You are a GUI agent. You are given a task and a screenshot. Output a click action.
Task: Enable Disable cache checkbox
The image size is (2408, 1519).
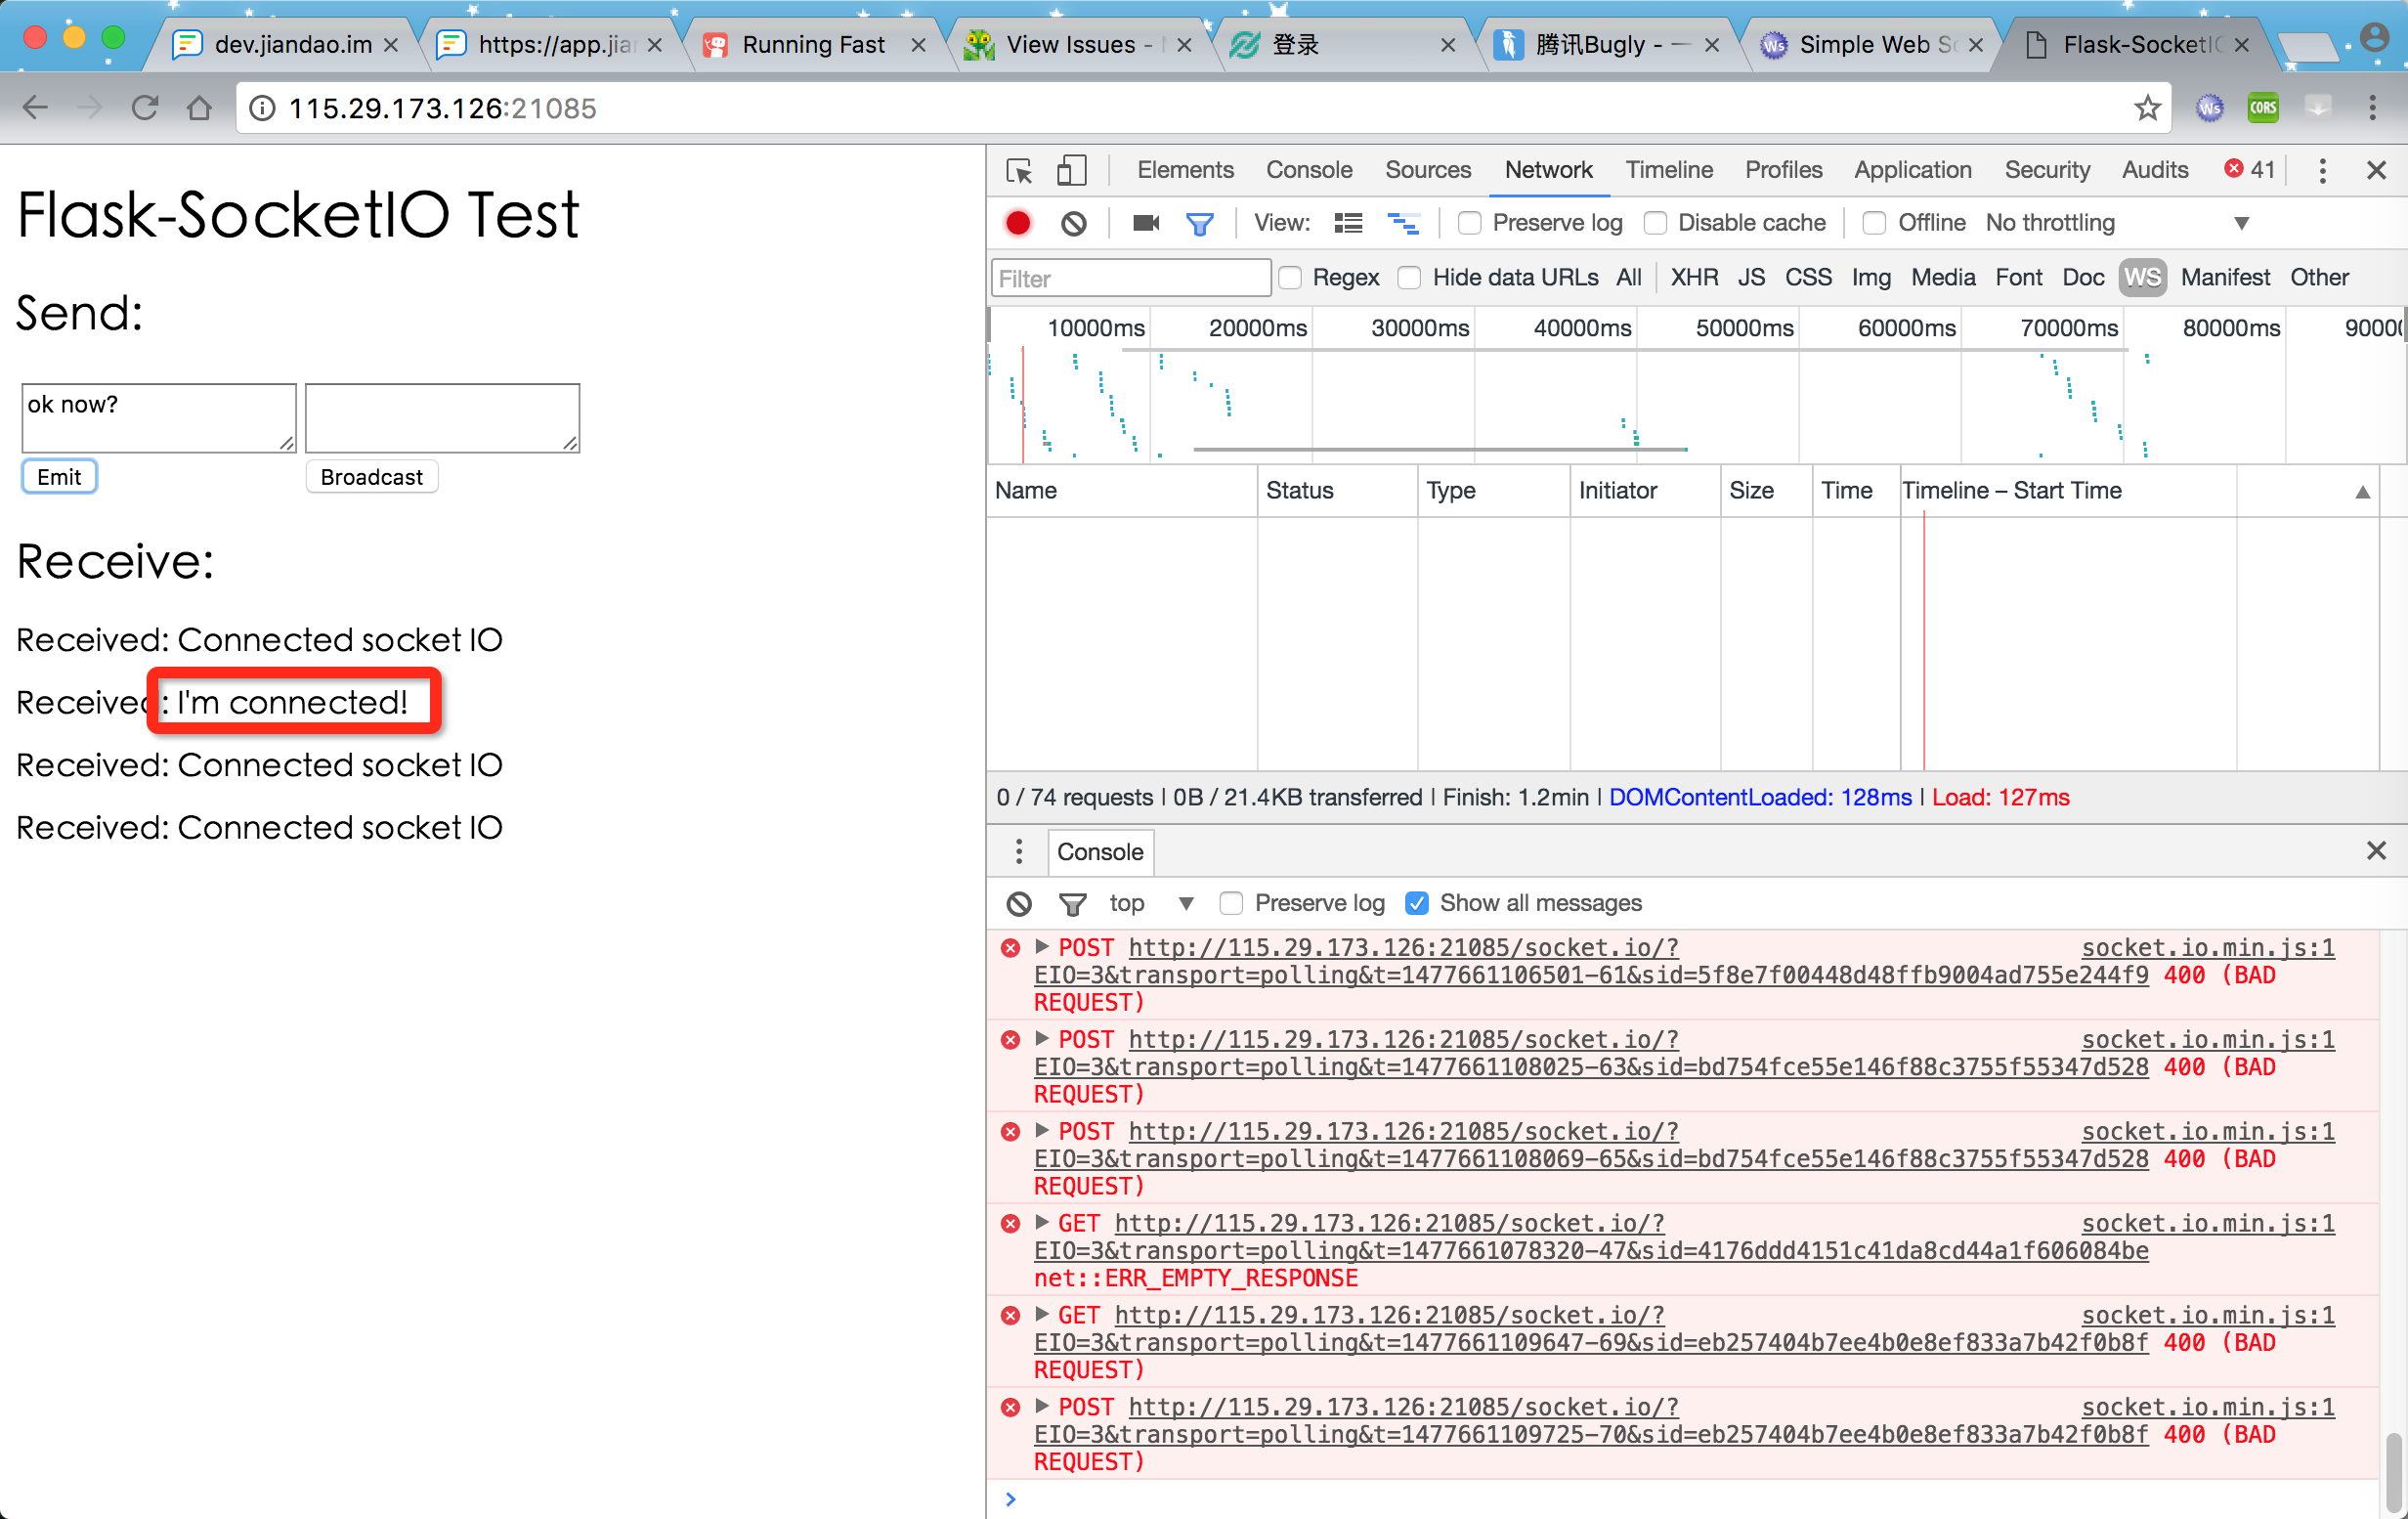(x=1656, y=223)
